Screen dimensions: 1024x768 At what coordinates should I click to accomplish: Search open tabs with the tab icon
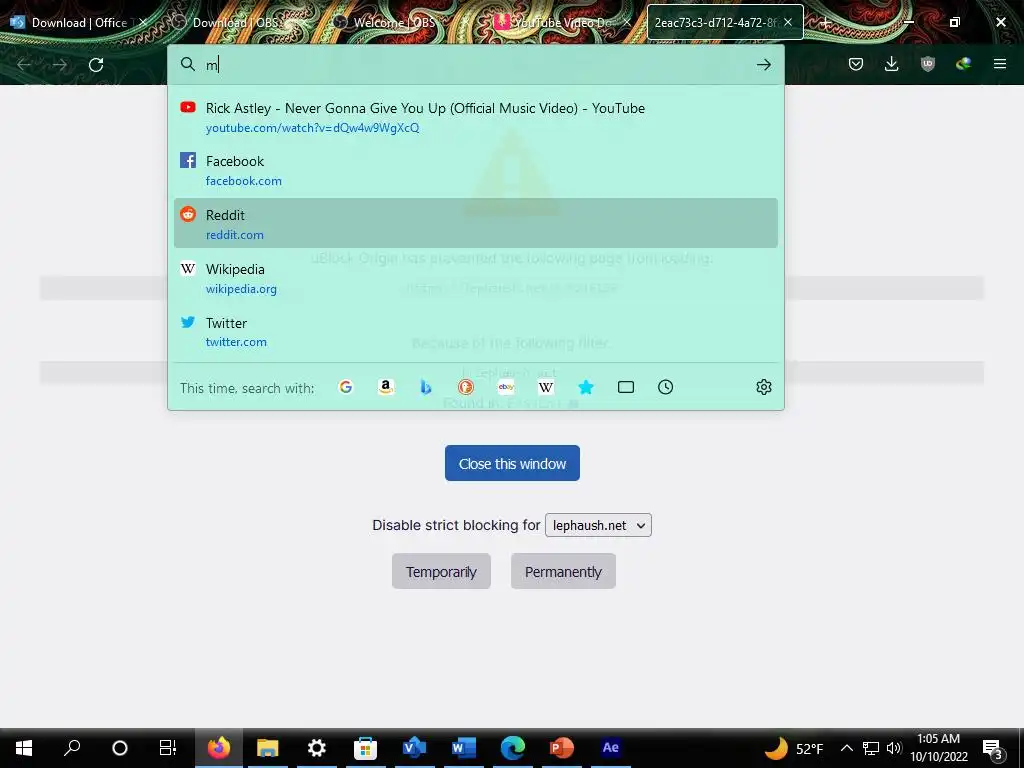pyautogui.click(x=626, y=387)
